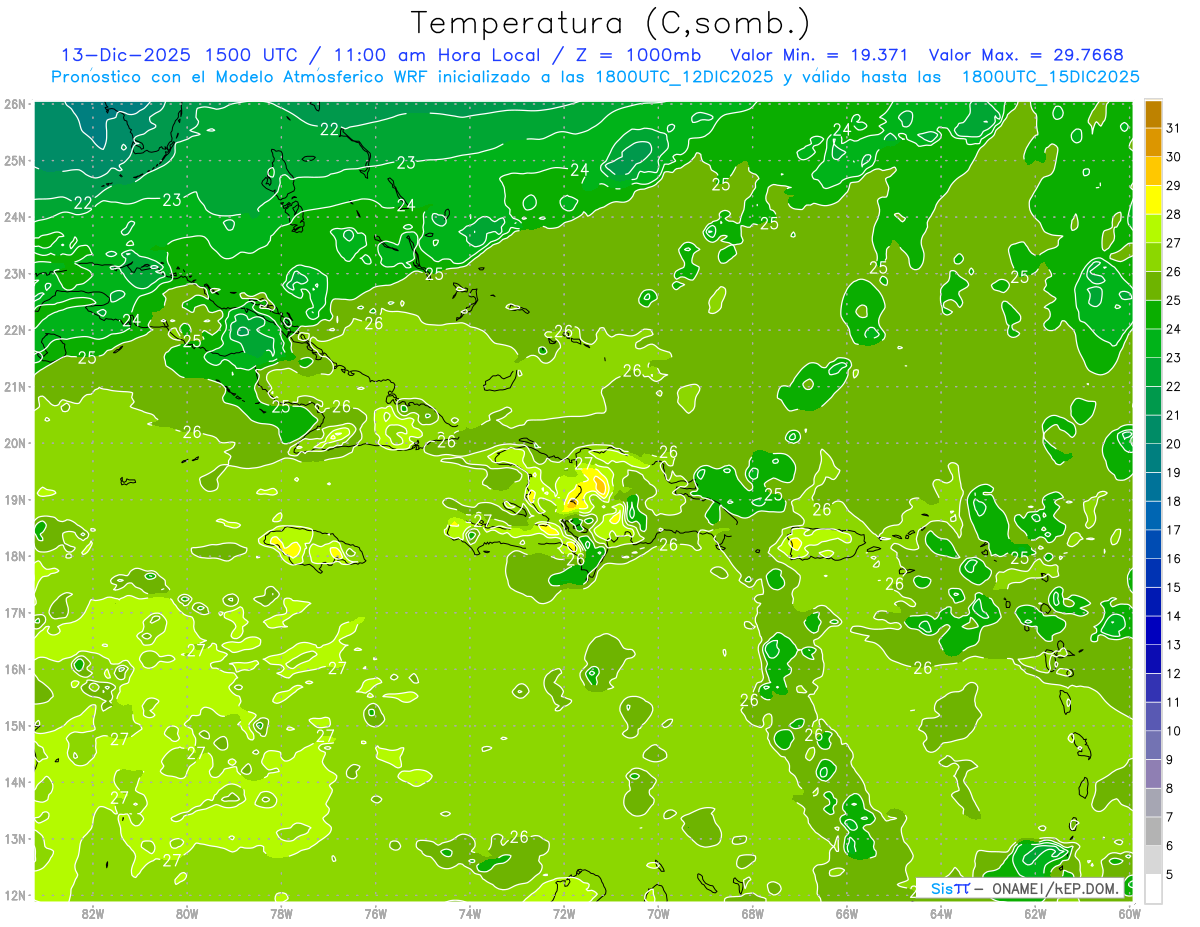This screenshot has height=927, width=1200.
Task: Click the 25N latitude axis label
Action: pos(15,160)
